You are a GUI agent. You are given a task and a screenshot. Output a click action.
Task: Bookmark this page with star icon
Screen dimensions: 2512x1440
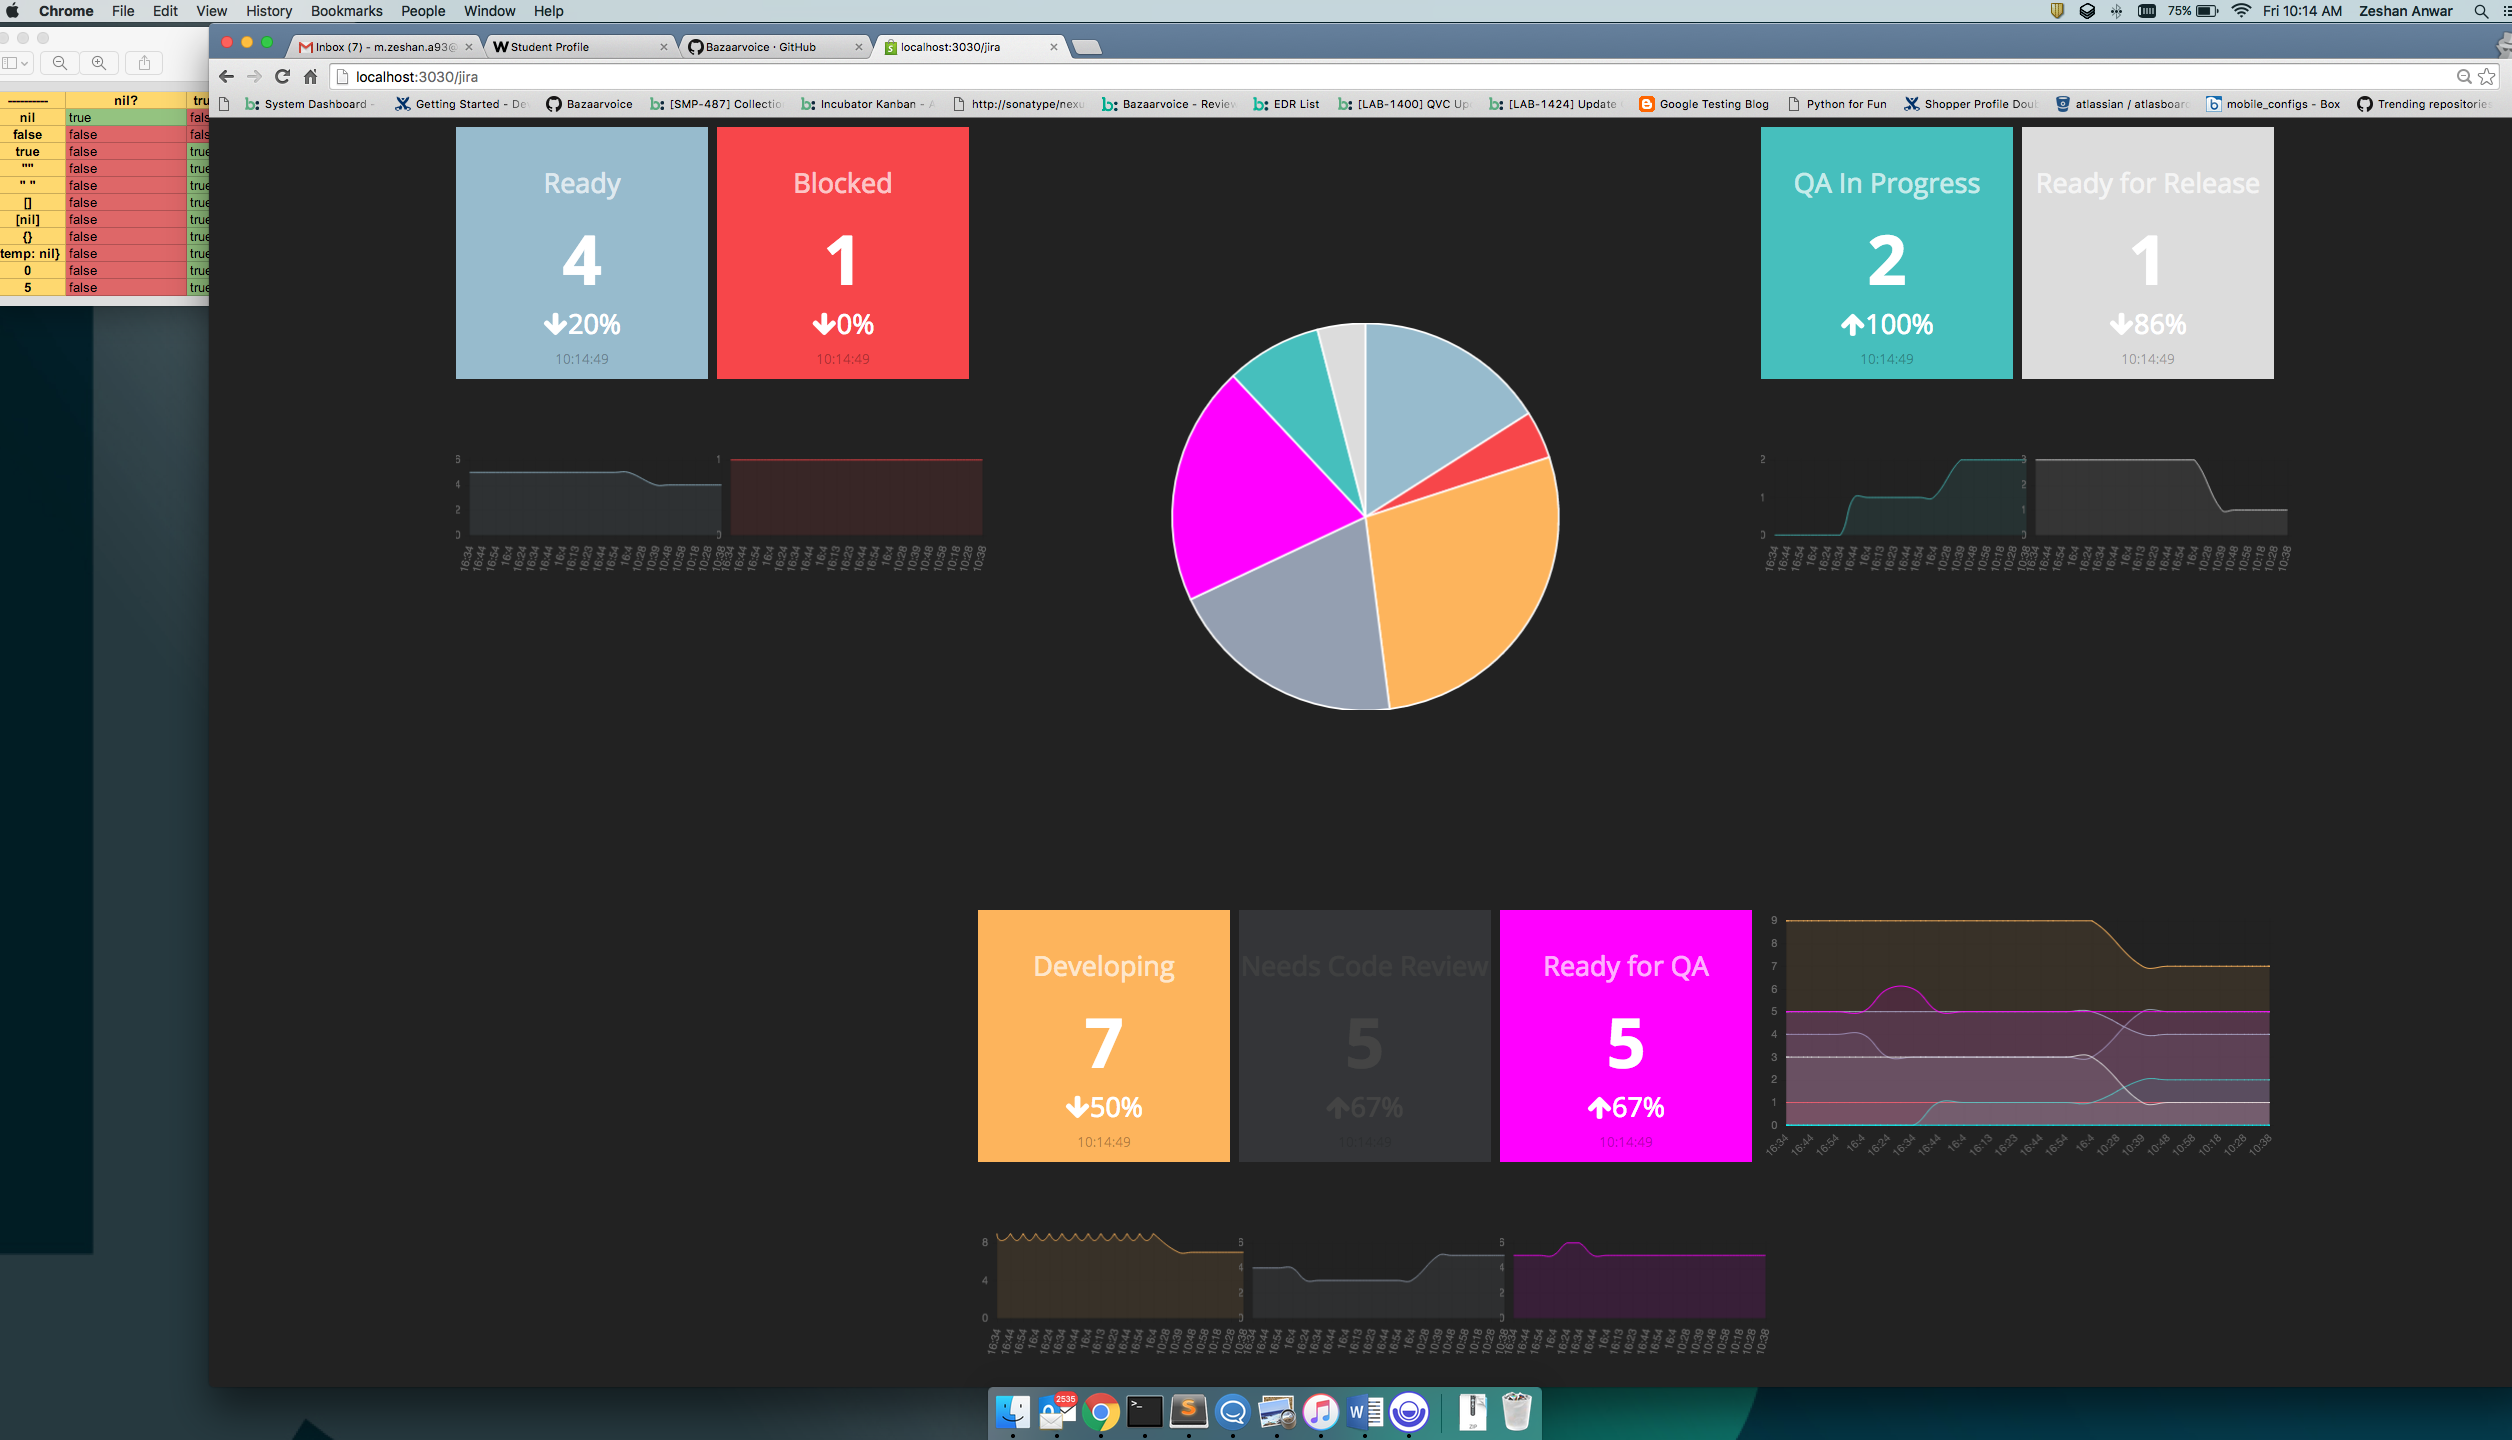pos(2487,77)
